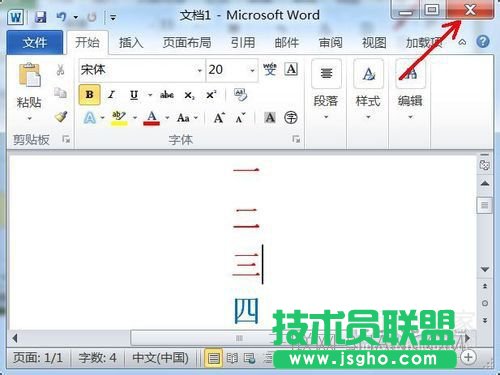Click the 中文(中国) language indicator

[160, 358]
